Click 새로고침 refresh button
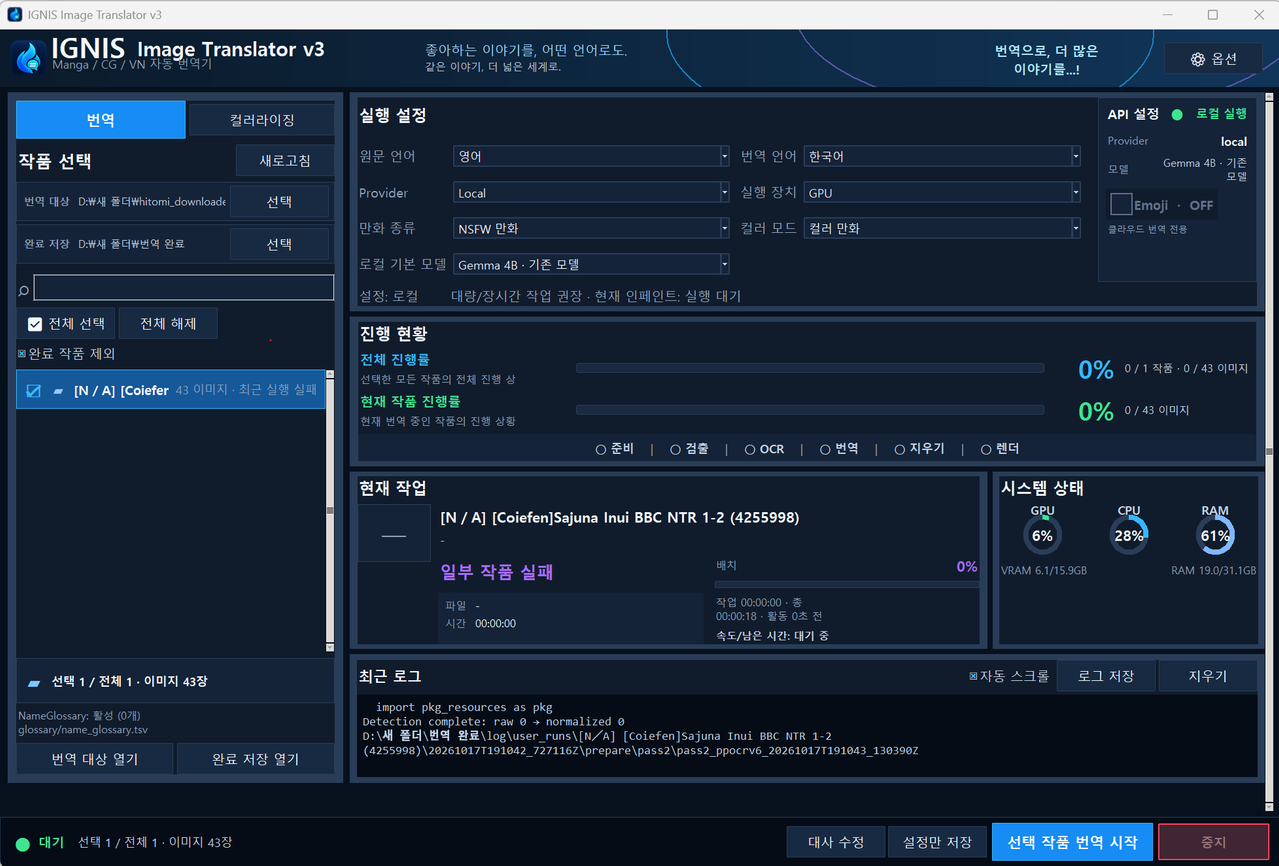The width and height of the screenshot is (1279, 866). tap(285, 161)
